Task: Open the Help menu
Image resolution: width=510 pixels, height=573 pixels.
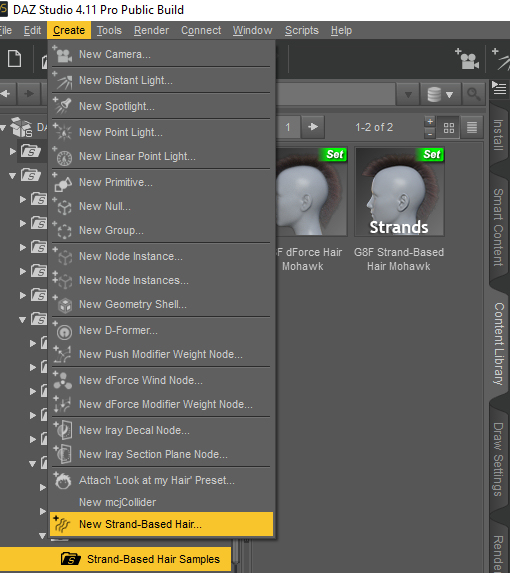Action: tap(341, 30)
